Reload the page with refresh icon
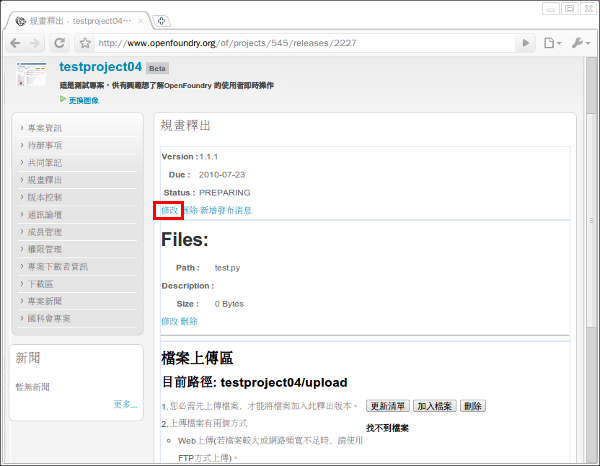This screenshot has width=600, height=466. [59, 43]
